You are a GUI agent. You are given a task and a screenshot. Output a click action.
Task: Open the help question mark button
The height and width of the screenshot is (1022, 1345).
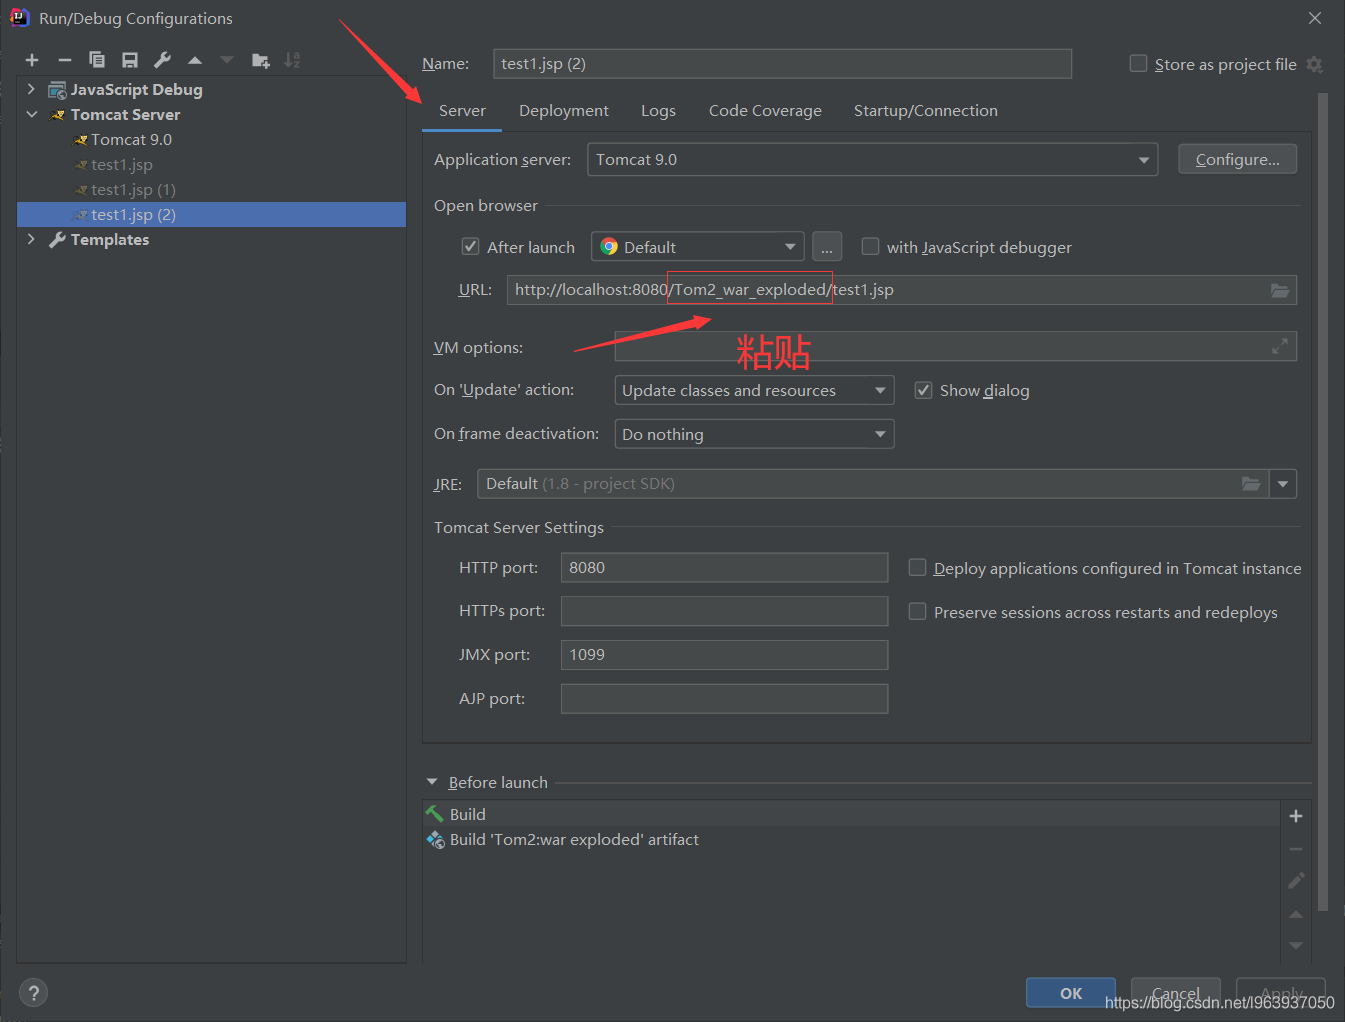[34, 993]
